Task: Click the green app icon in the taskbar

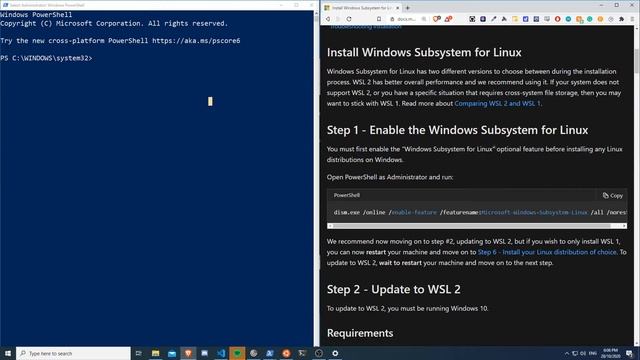Action: pos(237,353)
